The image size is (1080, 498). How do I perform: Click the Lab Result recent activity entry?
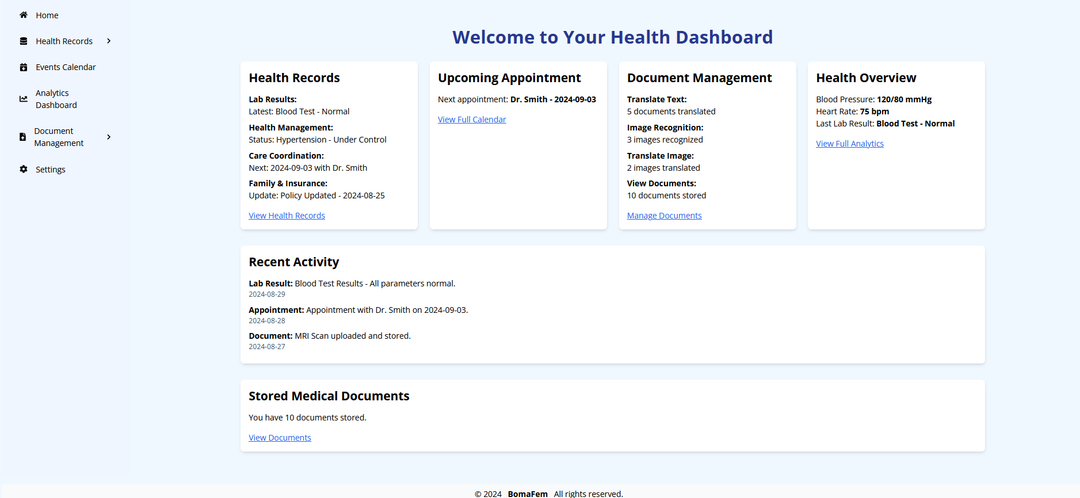[352, 284]
